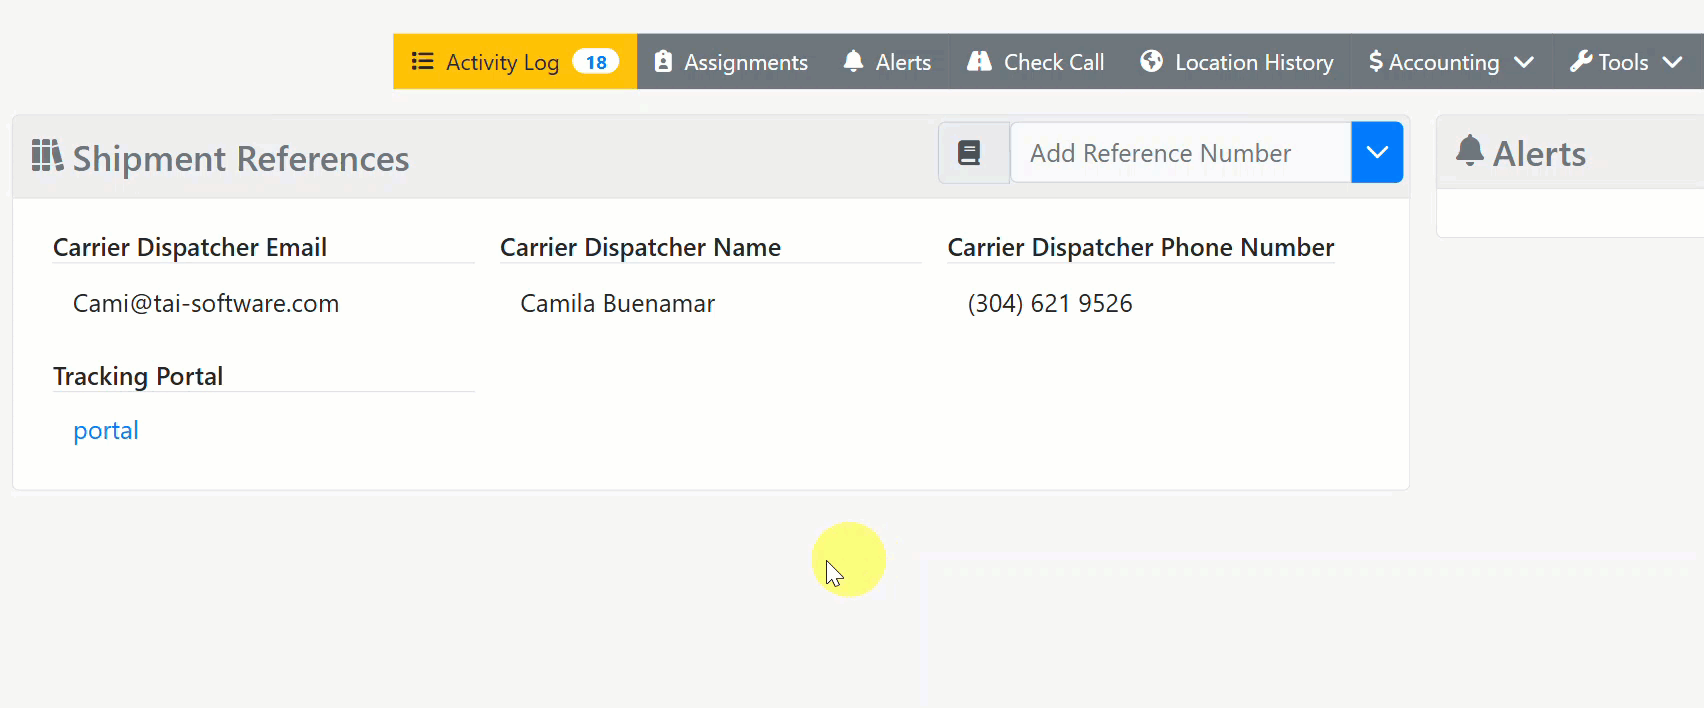Click the Cami@tai-software.com dispatcher email
This screenshot has width=1704, height=708.
(x=206, y=304)
